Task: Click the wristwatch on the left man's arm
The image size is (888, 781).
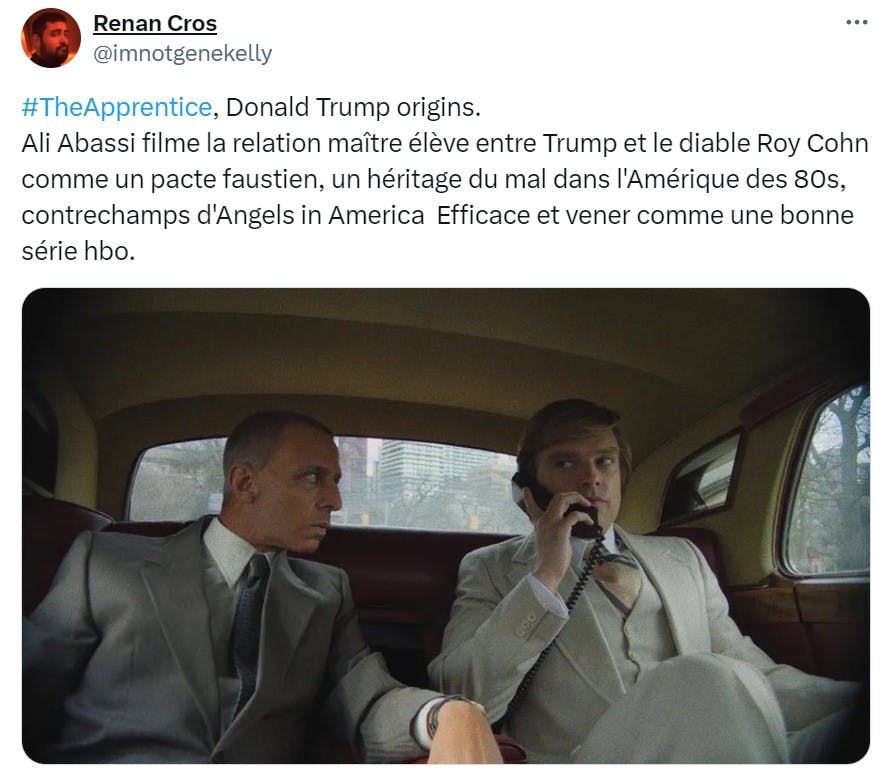Action: (435, 716)
